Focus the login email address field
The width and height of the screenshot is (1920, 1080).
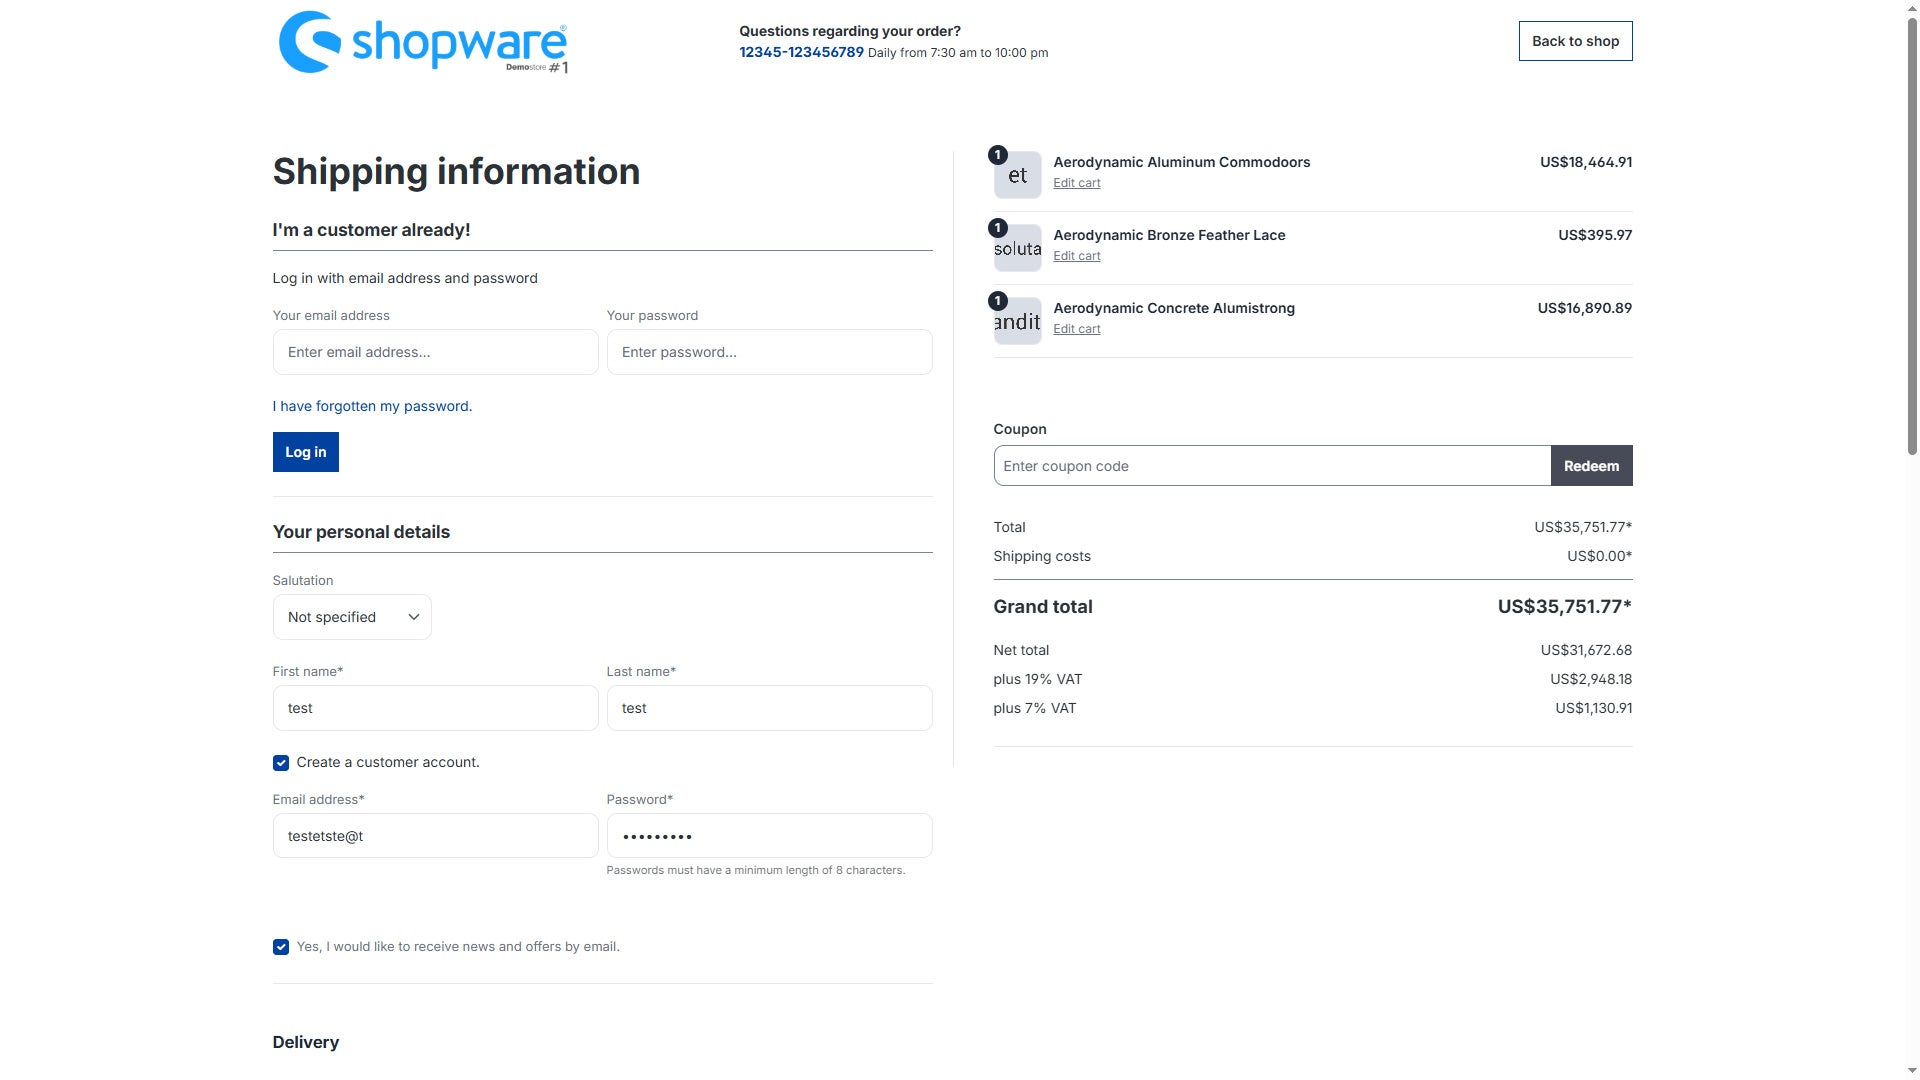tap(435, 352)
